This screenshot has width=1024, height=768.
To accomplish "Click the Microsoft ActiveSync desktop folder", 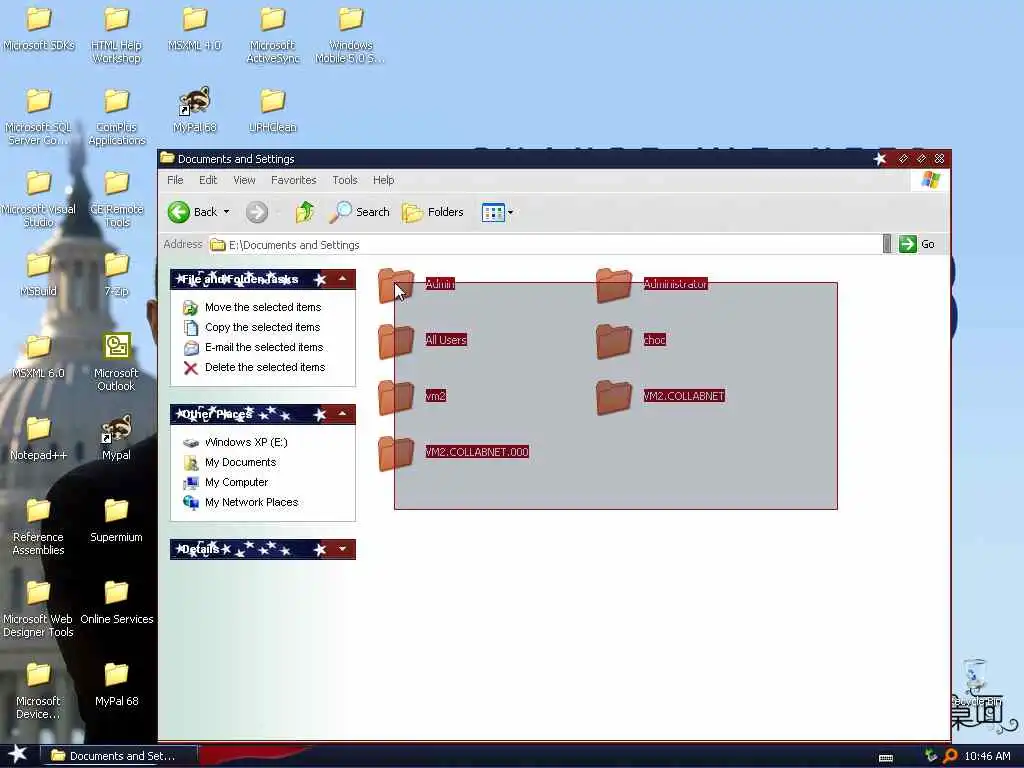I will click(273, 18).
